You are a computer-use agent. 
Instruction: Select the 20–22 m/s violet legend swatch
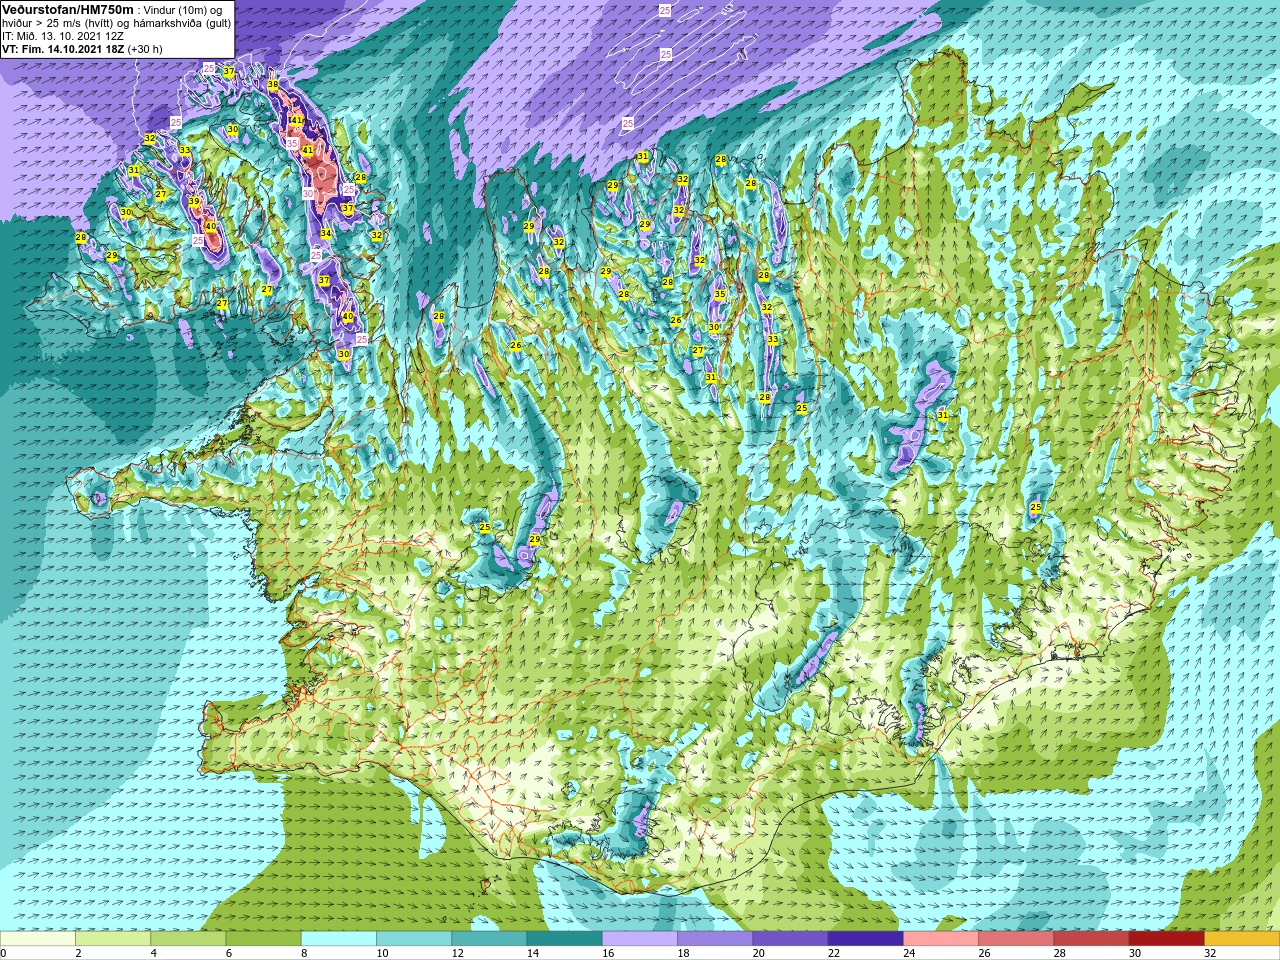click(790, 939)
